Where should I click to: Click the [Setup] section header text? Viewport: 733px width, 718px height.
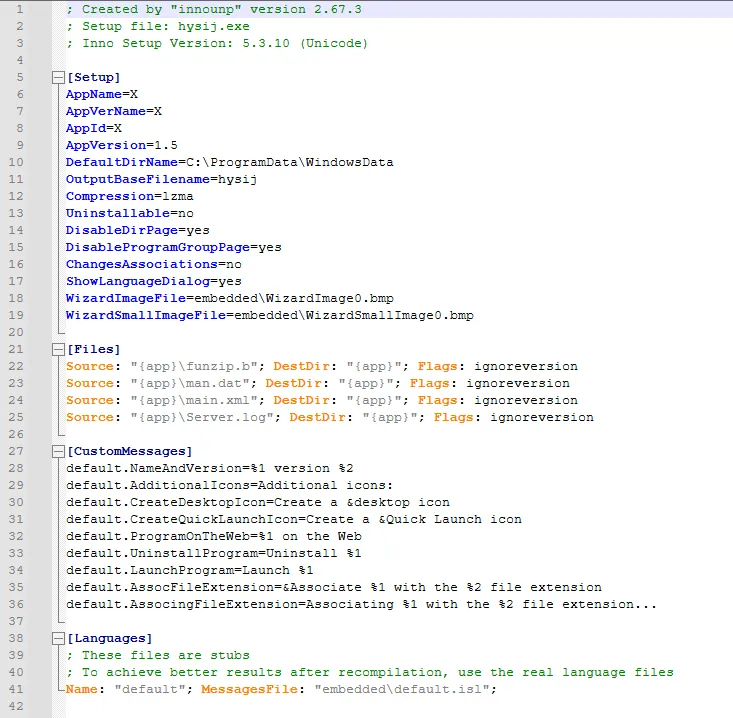click(93, 78)
